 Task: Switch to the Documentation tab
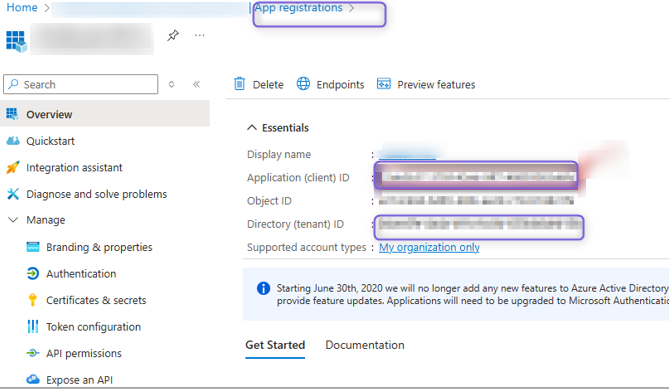tap(365, 345)
